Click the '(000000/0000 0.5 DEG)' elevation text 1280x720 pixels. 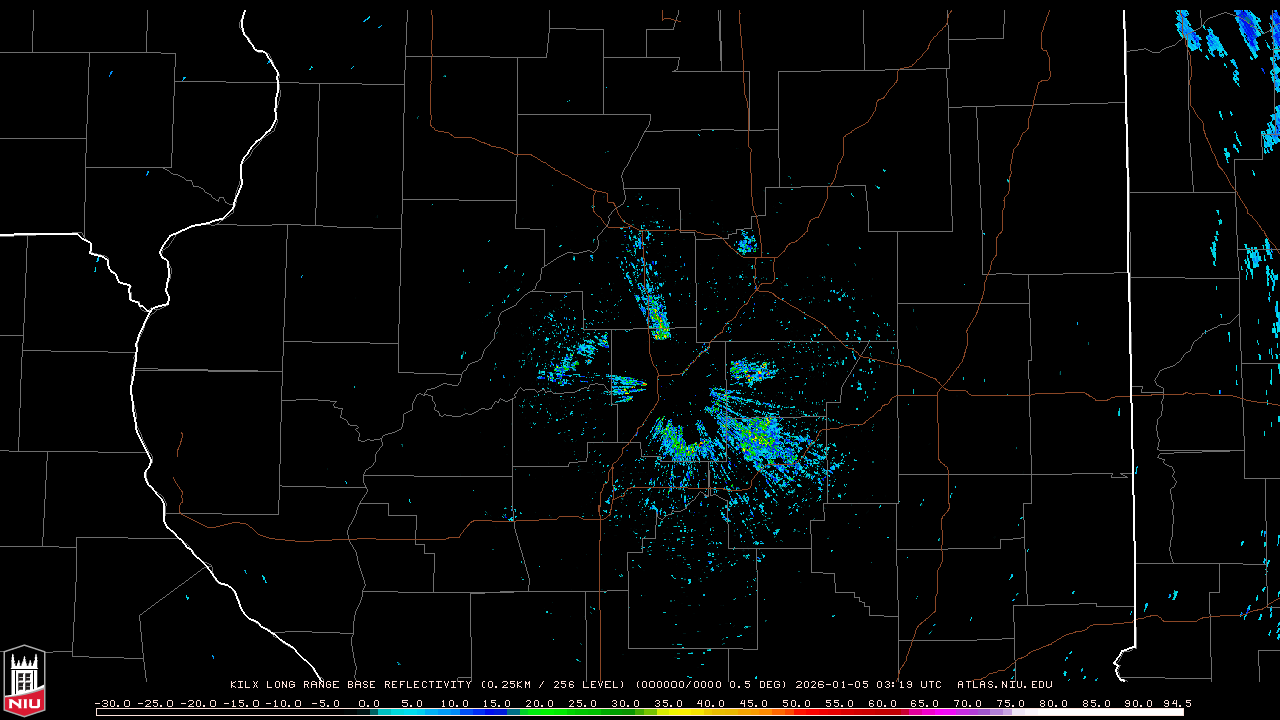click(x=711, y=685)
